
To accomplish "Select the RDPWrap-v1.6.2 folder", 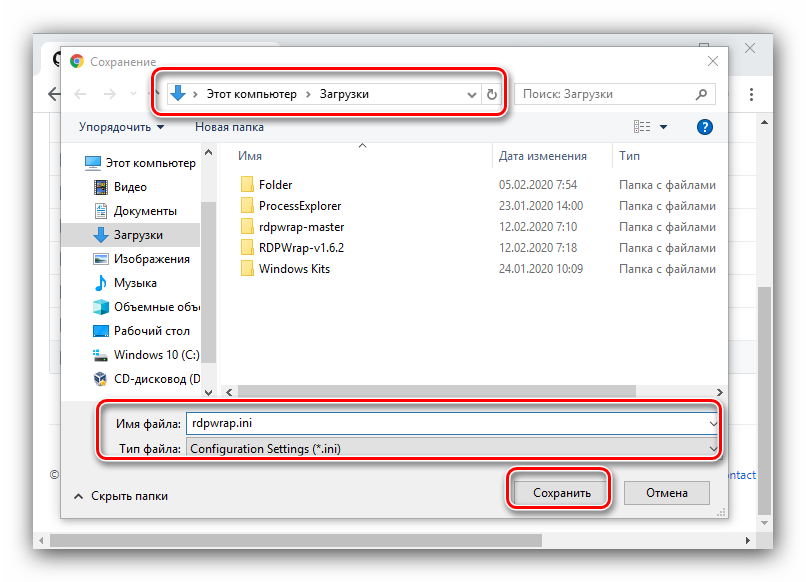I will point(300,247).
